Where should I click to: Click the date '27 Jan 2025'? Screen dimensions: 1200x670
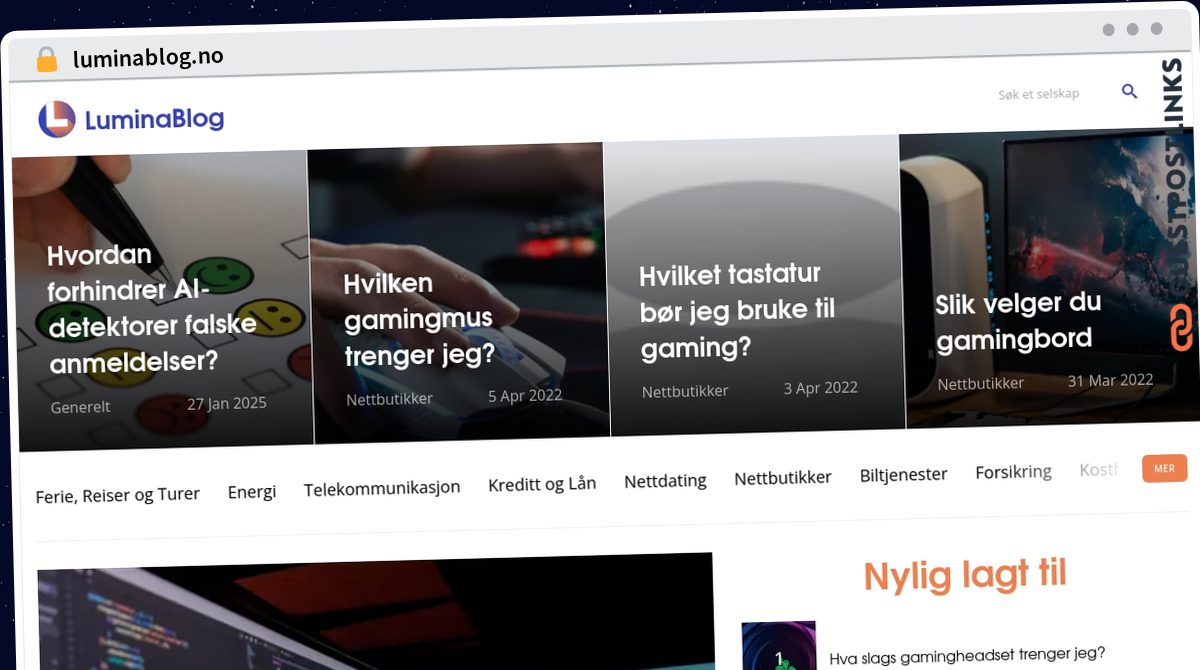tap(227, 404)
